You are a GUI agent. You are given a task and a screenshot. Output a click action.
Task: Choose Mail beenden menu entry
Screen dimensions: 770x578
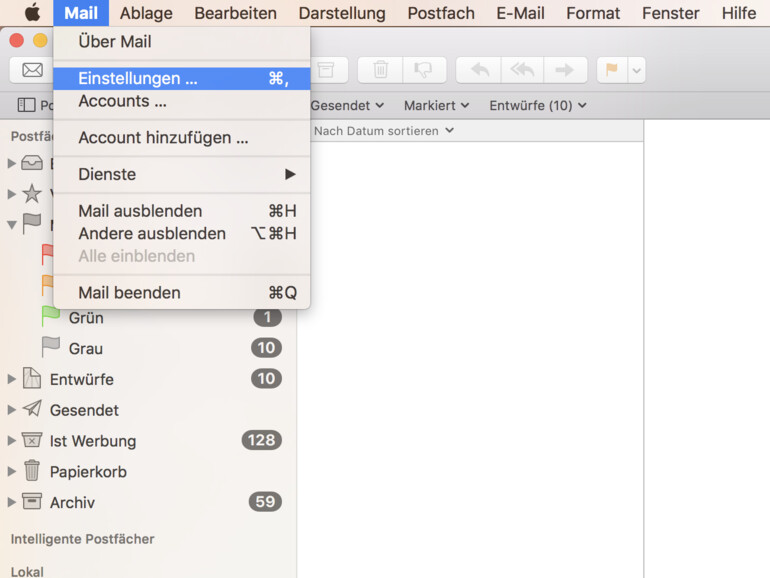(182, 293)
